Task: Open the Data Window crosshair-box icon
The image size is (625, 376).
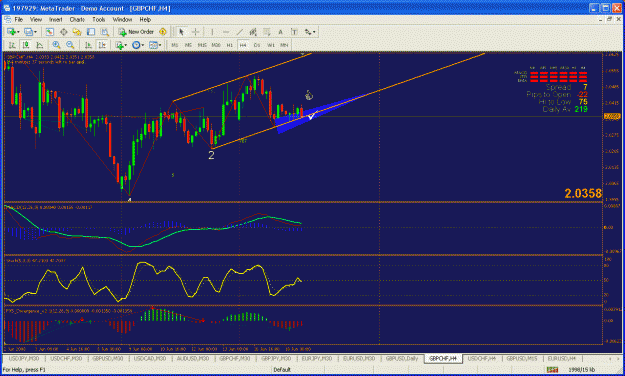Action: 63,32
